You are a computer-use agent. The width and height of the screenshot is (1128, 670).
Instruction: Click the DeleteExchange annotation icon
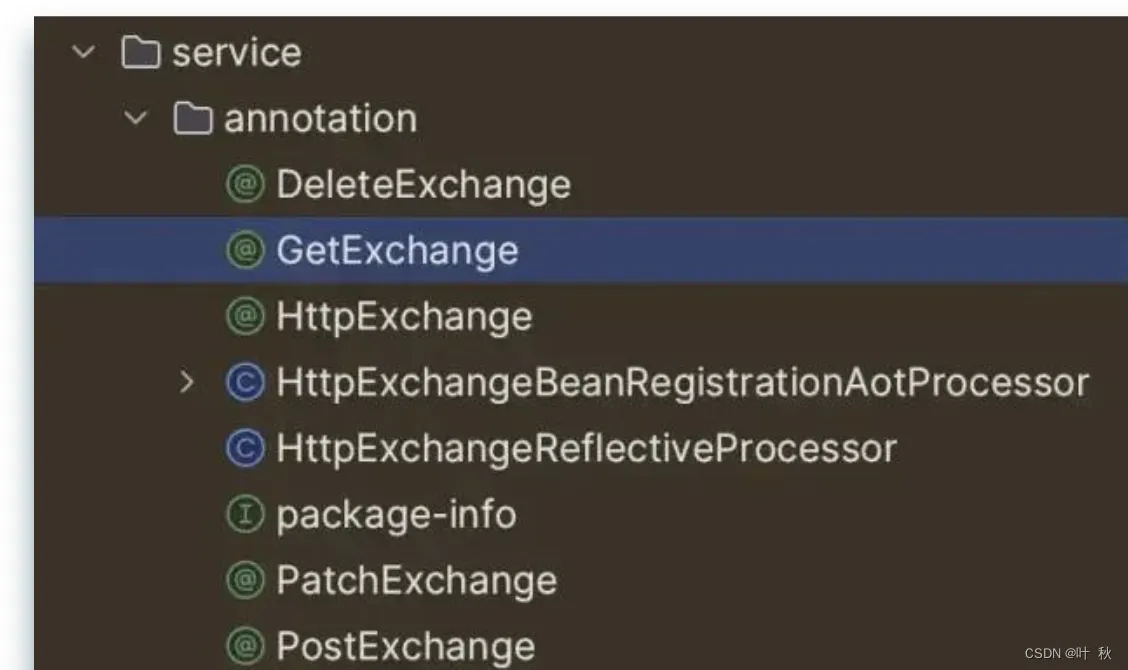pyautogui.click(x=245, y=185)
